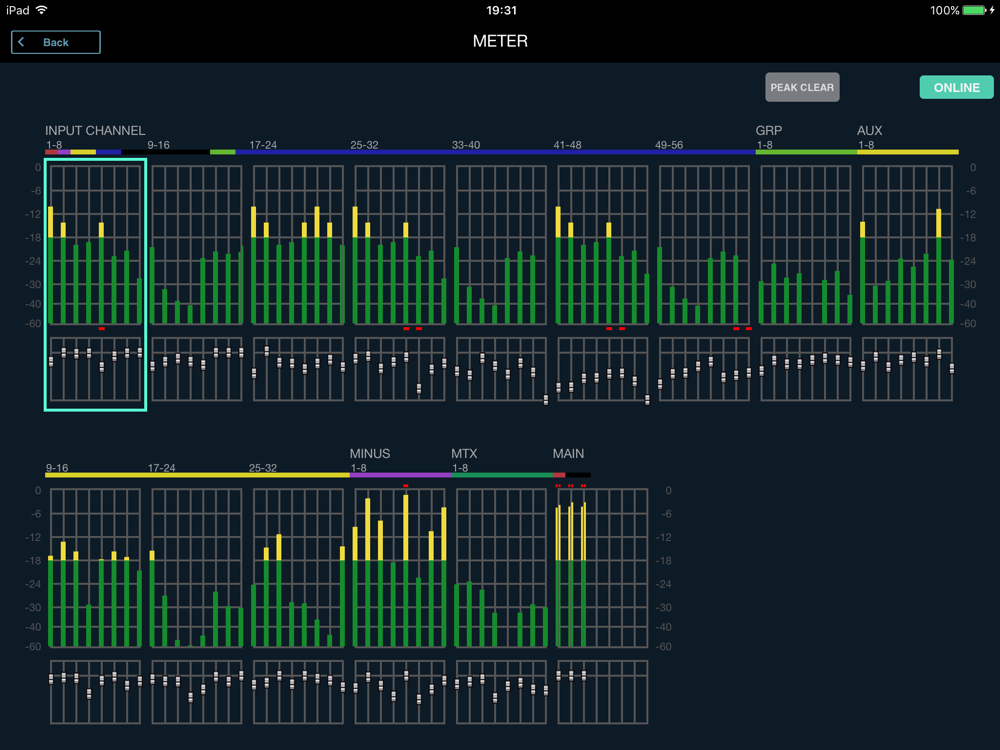Click the MINUS section label
This screenshot has height=750, width=1000.
(370, 453)
